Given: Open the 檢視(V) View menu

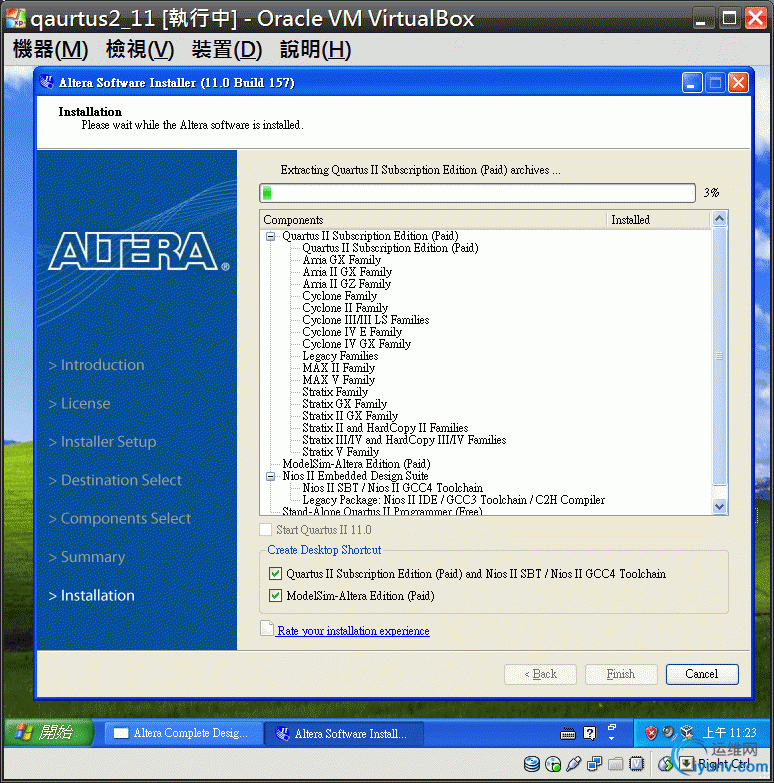Looking at the screenshot, I should (x=140, y=49).
